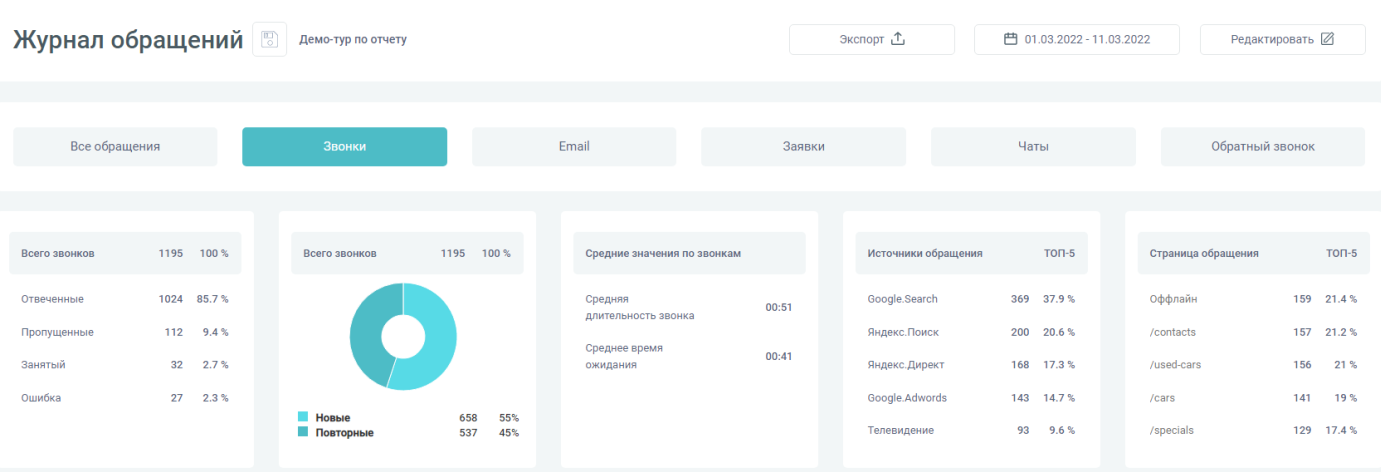Screen dimensions: 1381x472
Task: Click the Google.Search value 369
Action: [x=1020, y=299]
